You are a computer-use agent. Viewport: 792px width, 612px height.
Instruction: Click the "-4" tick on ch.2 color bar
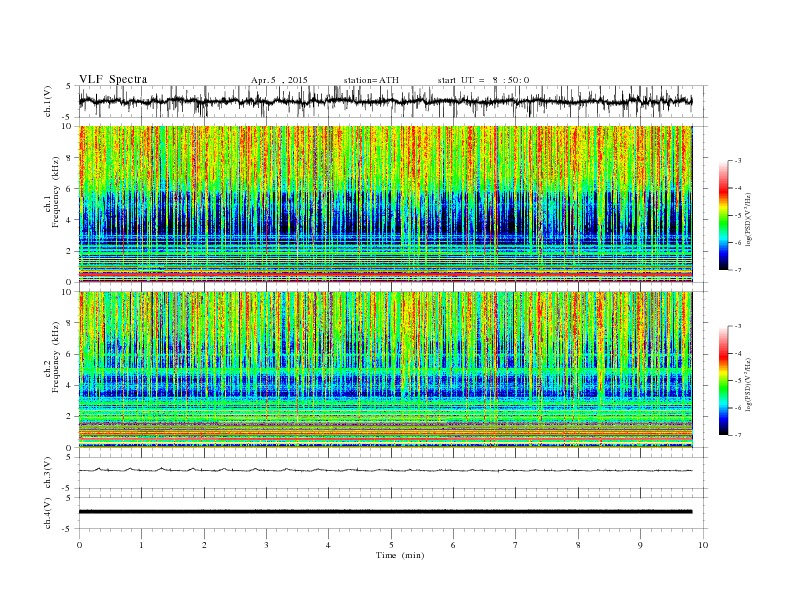point(737,353)
